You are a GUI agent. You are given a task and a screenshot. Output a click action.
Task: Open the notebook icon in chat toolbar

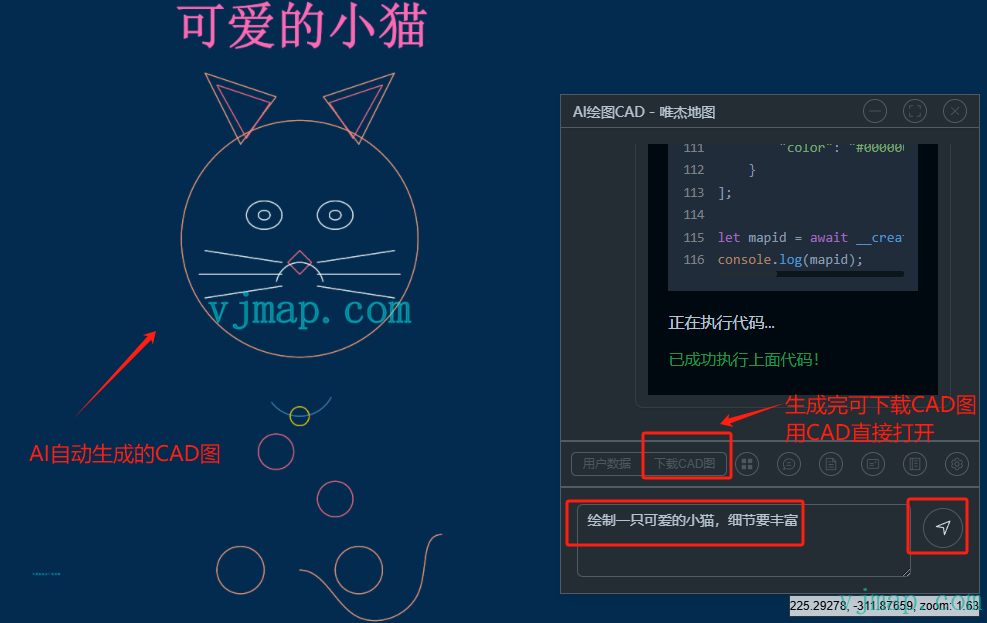(x=915, y=464)
